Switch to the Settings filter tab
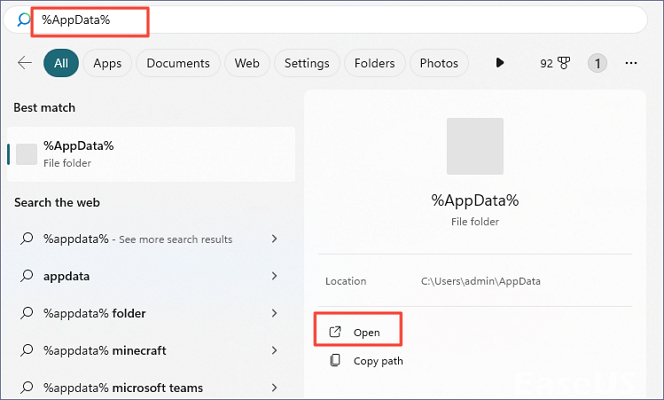Viewport: 664px width, 400px height. (306, 63)
